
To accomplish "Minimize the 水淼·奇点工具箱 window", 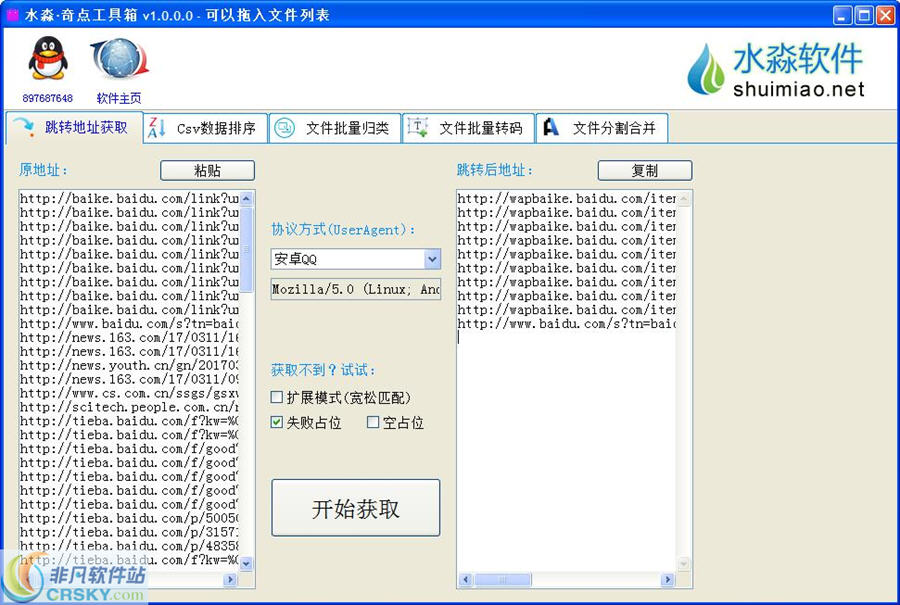I will (843, 15).
